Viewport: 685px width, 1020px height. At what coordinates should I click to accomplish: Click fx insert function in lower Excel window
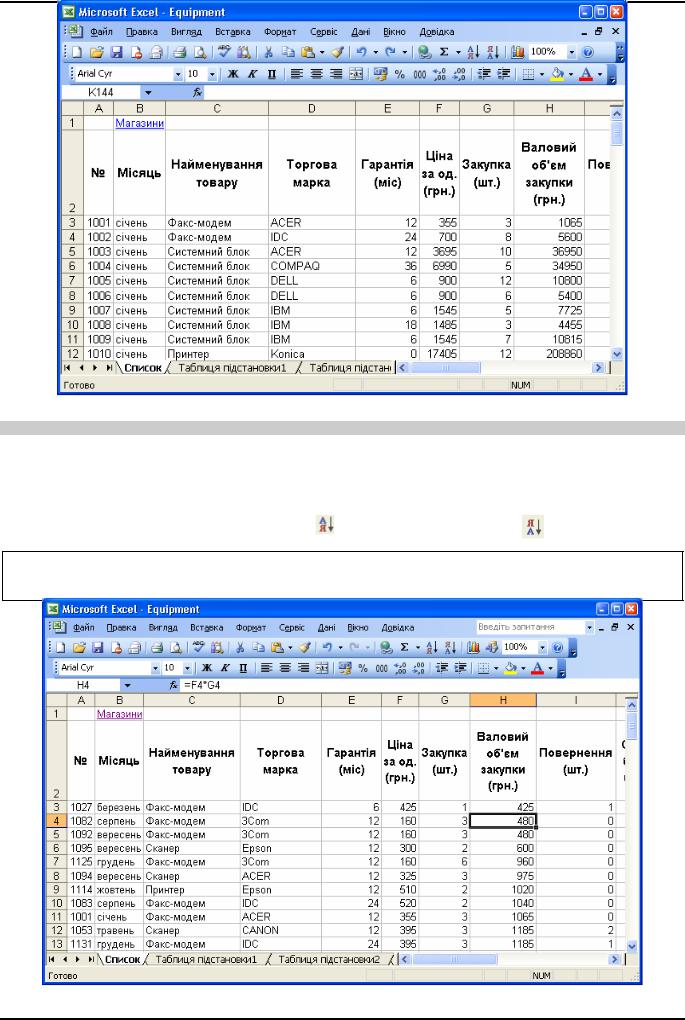click(x=174, y=685)
